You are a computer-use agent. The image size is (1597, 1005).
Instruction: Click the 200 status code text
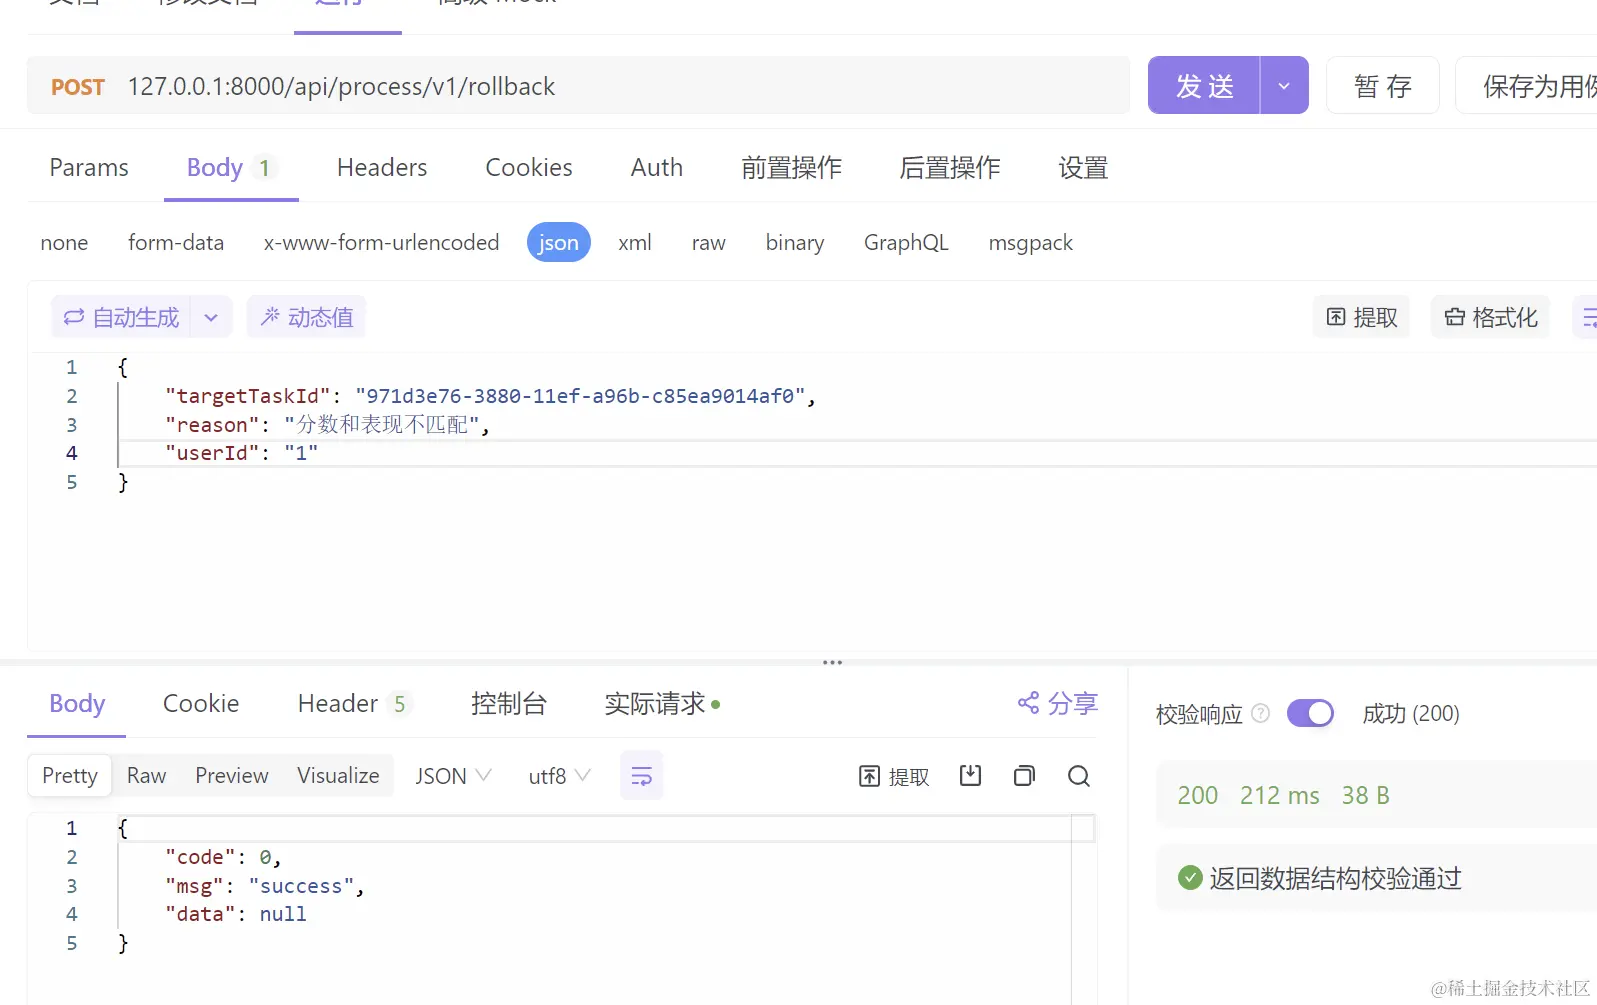(x=1197, y=795)
